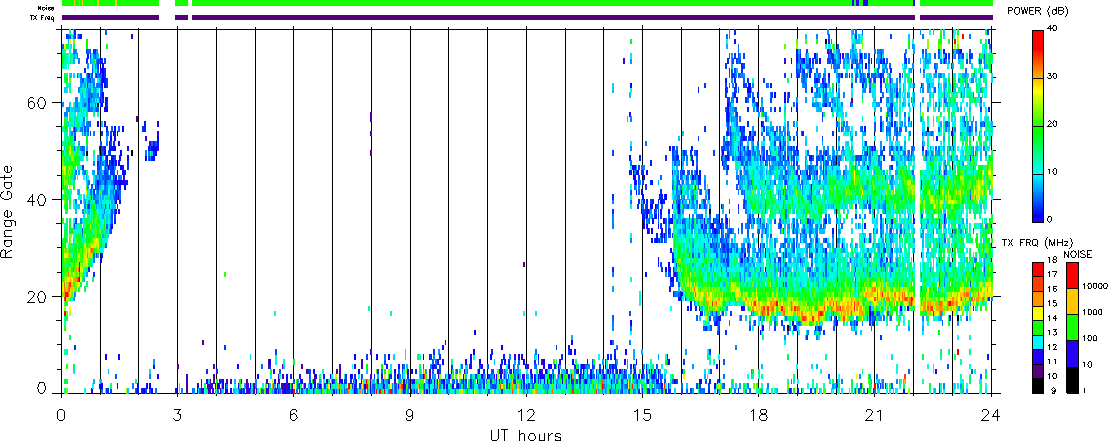
Task: Click the "NOISE" legend title on right
Action: pos(1078,254)
